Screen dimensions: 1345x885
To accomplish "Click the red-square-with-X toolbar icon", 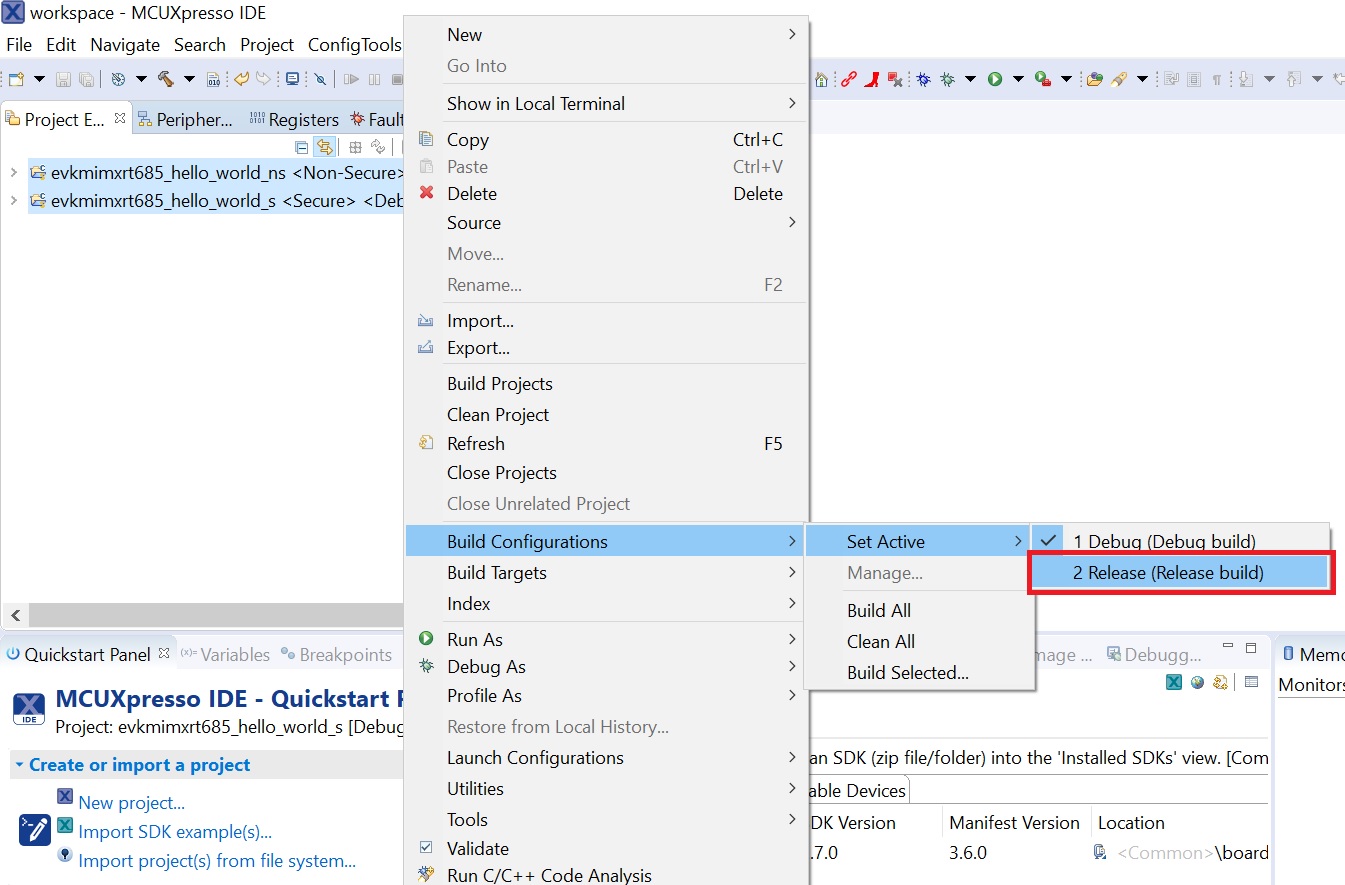I will 895,79.
